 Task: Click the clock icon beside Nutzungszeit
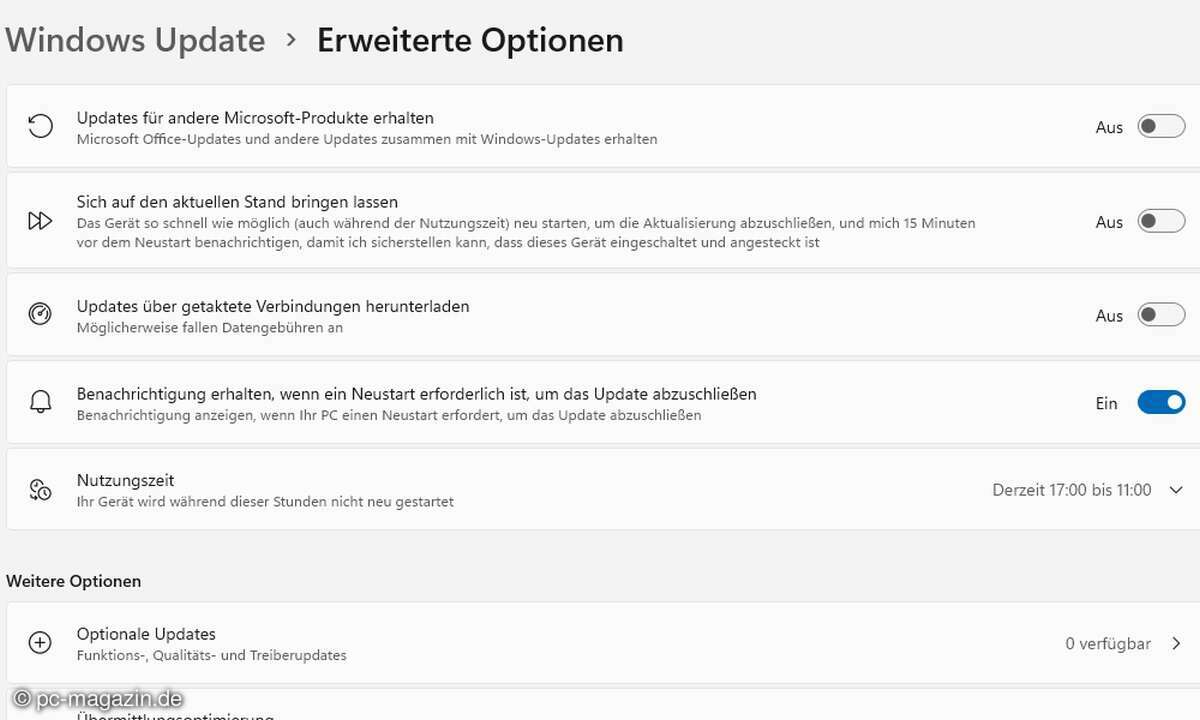coord(40,490)
